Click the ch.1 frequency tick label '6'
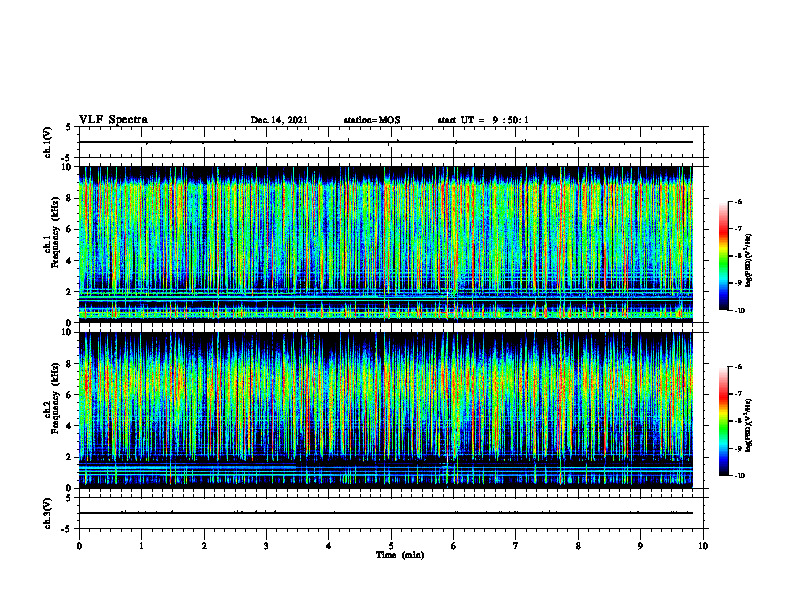Image resolution: width=792 pixels, height=612 pixels. [70, 230]
